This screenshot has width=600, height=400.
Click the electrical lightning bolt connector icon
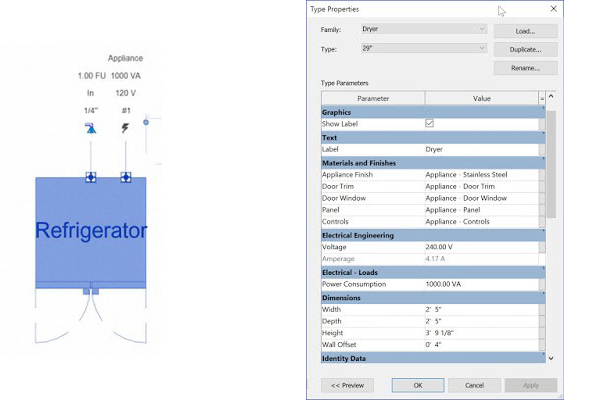click(125, 128)
